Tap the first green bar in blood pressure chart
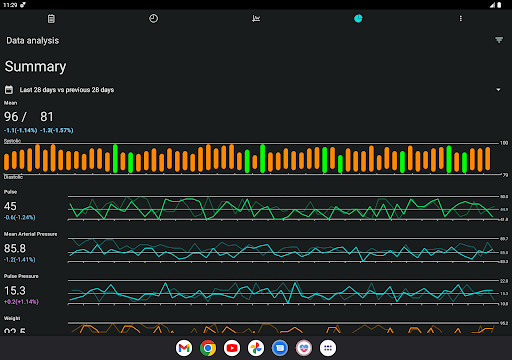The width and height of the screenshot is (512, 360). pyautogui.click(x=115, y=158)
